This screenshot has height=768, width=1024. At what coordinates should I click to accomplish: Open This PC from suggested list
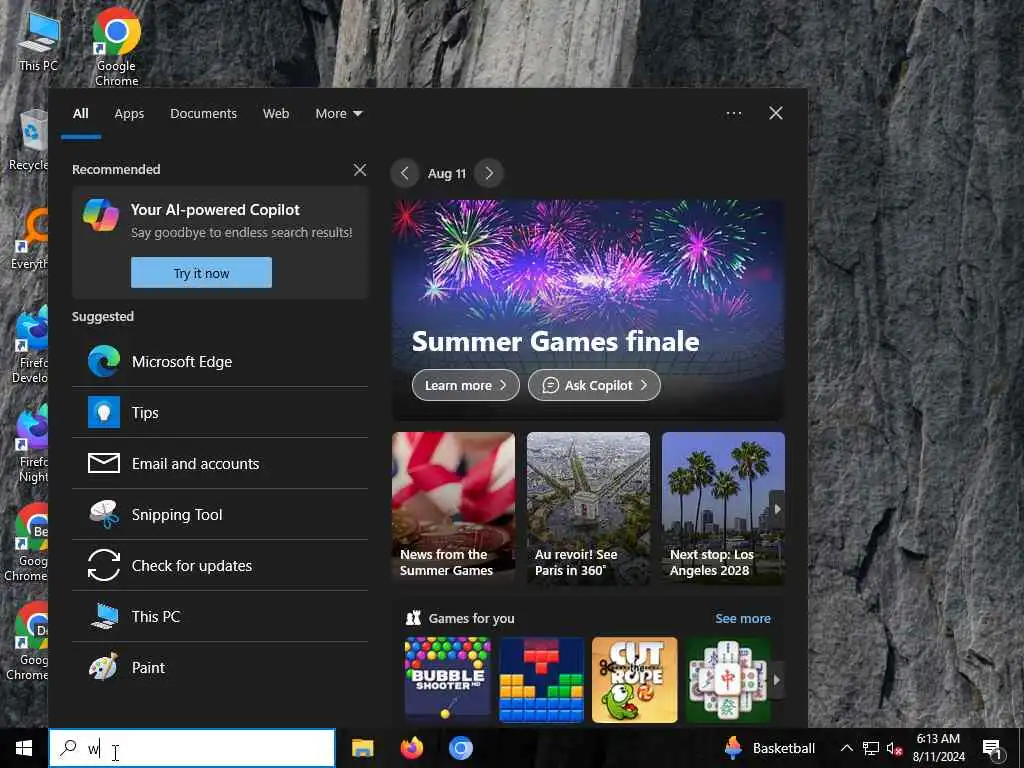(220, 616)
